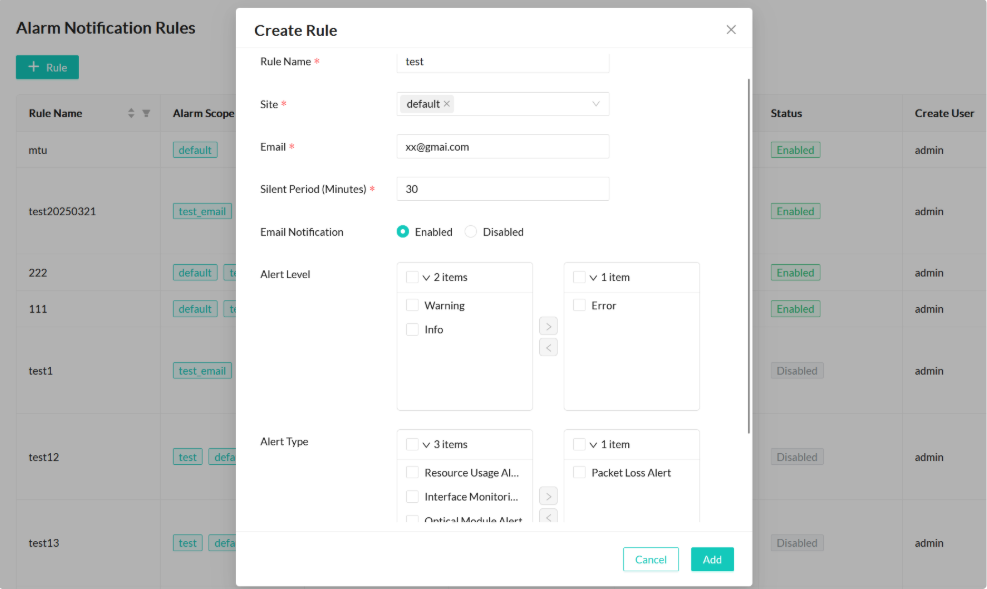Check the Packet Loss Alert checkbox
The height and width of the screenshot is (589, 987).
580,472
